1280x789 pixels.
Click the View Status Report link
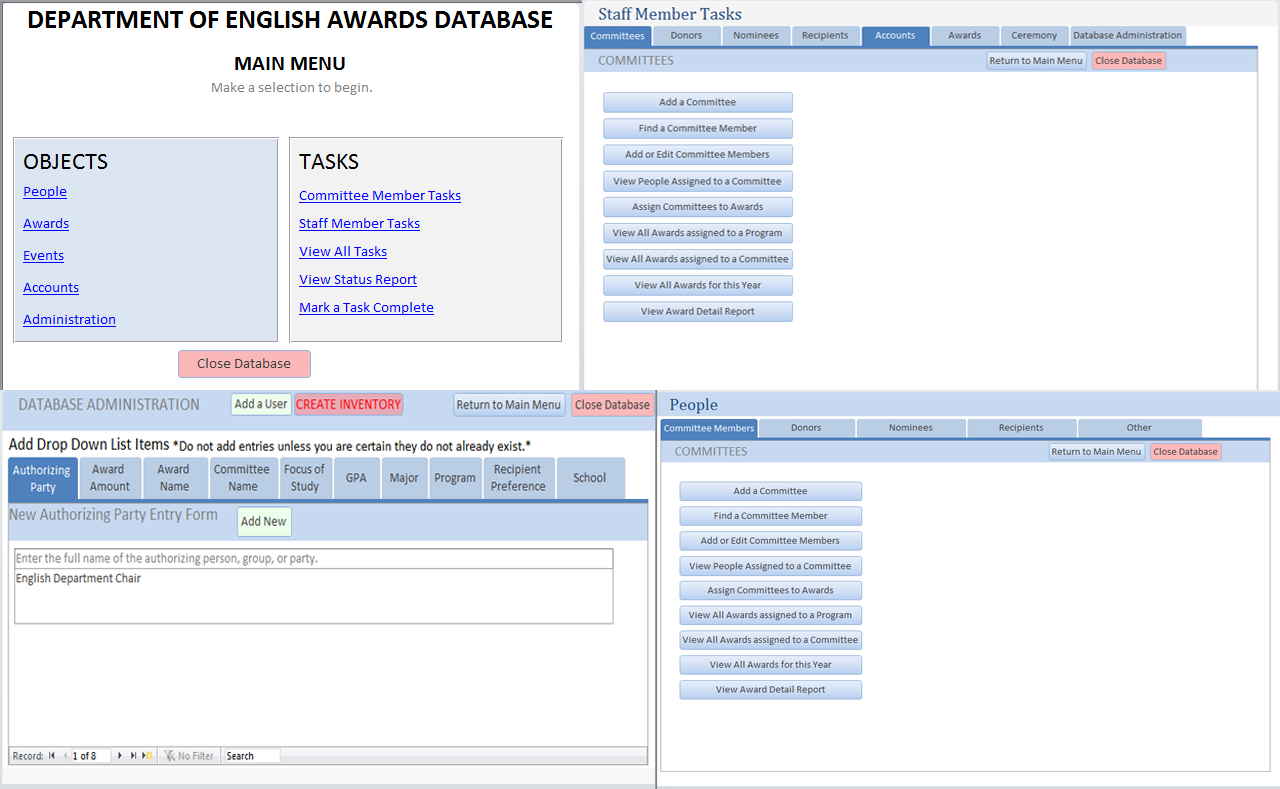click(358, 280)
